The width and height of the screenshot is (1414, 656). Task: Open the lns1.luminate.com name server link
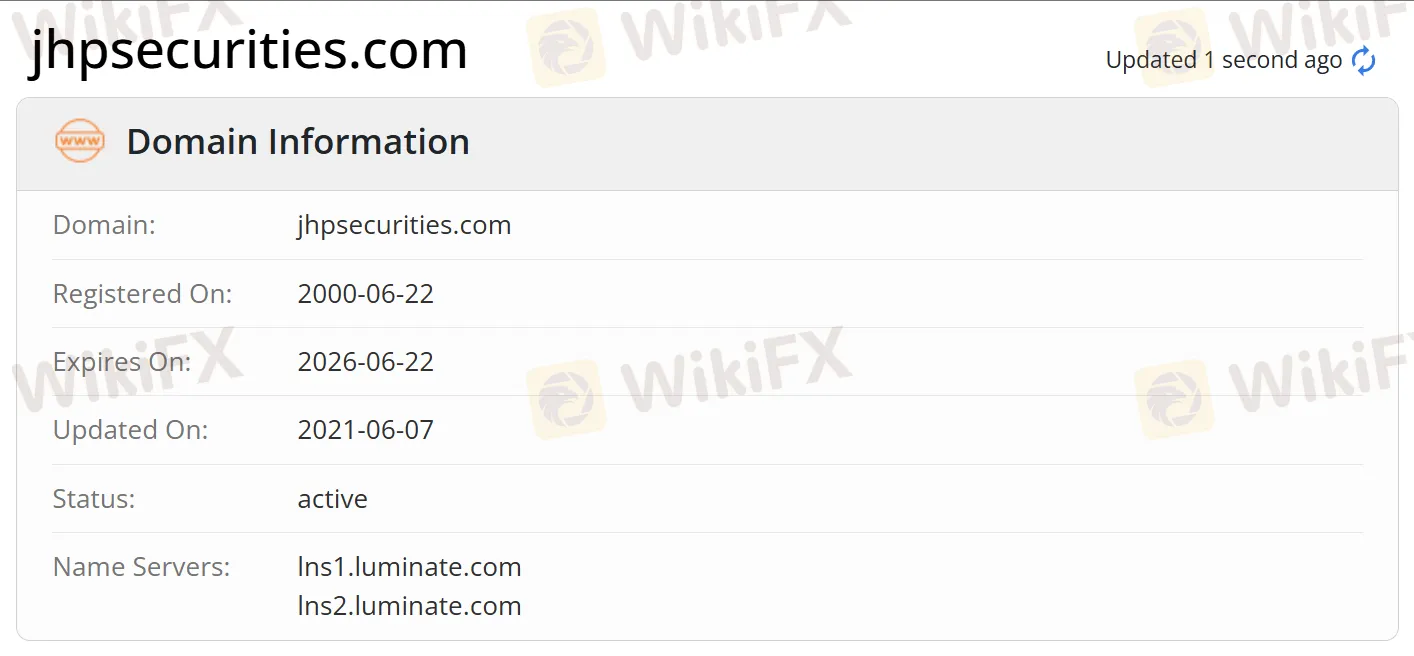point(409,567)
